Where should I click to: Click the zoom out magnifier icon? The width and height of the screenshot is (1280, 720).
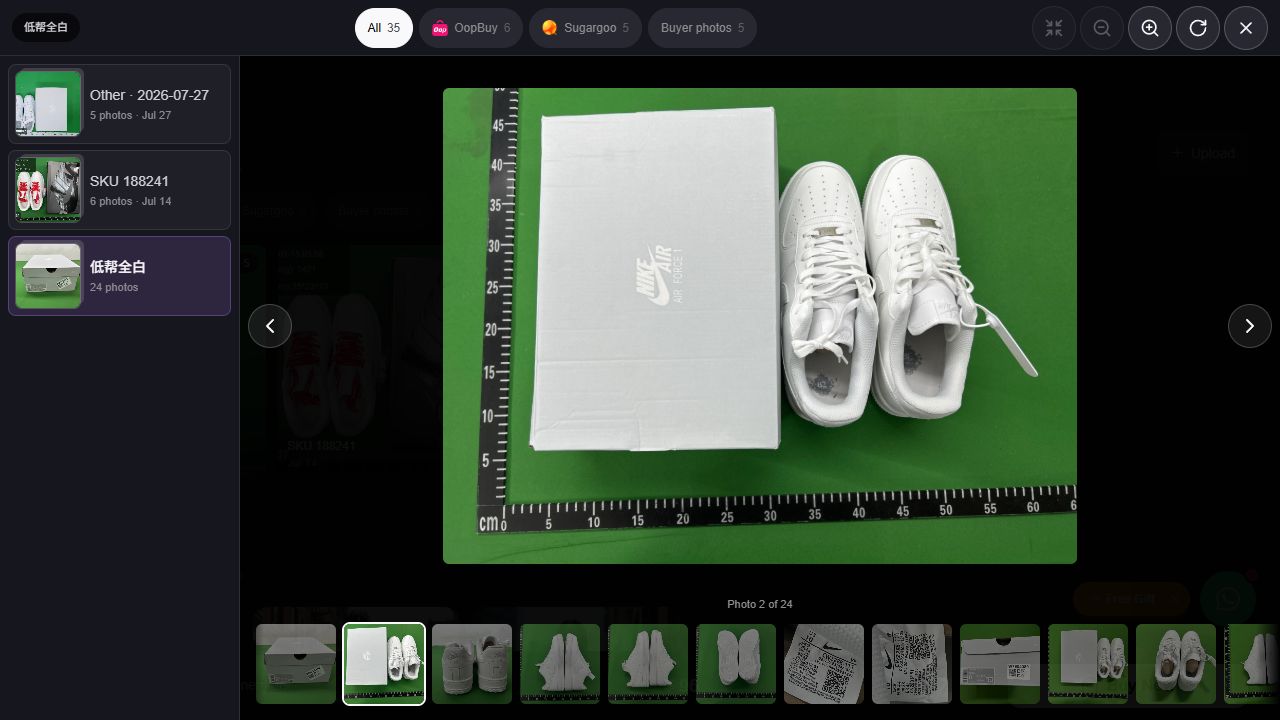1102,28
